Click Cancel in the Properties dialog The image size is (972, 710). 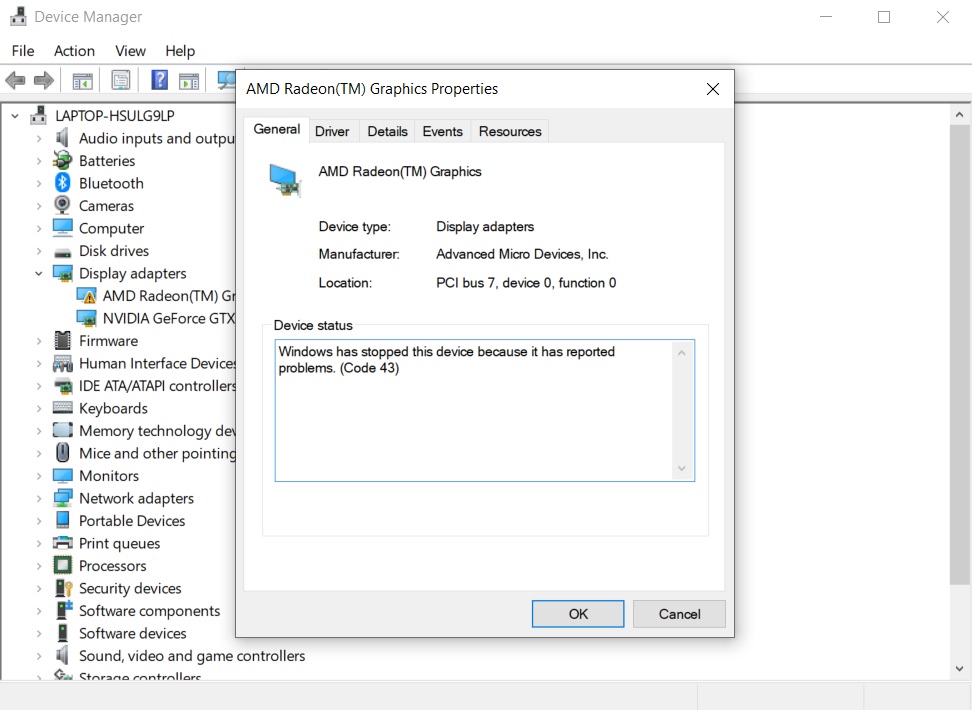click(679, 614)
